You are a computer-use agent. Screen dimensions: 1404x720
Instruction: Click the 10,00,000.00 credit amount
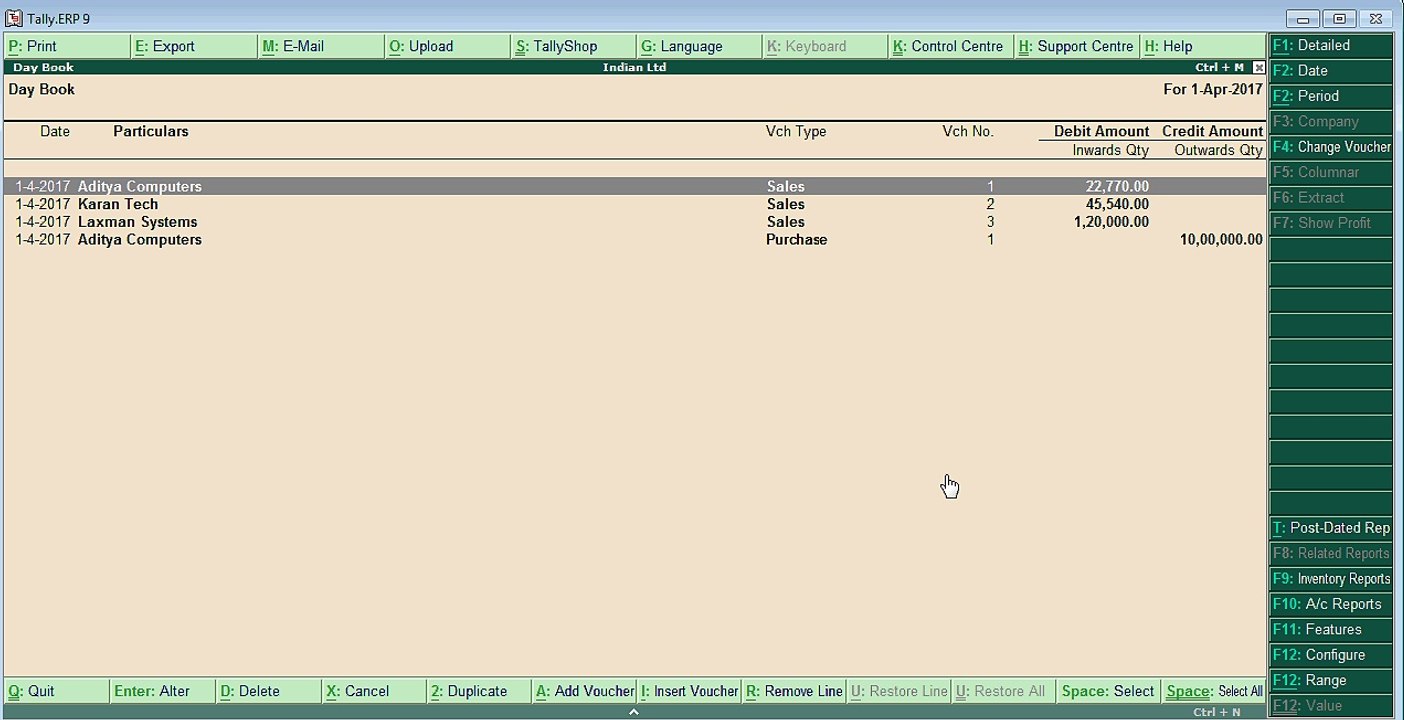click(1221, 240)
